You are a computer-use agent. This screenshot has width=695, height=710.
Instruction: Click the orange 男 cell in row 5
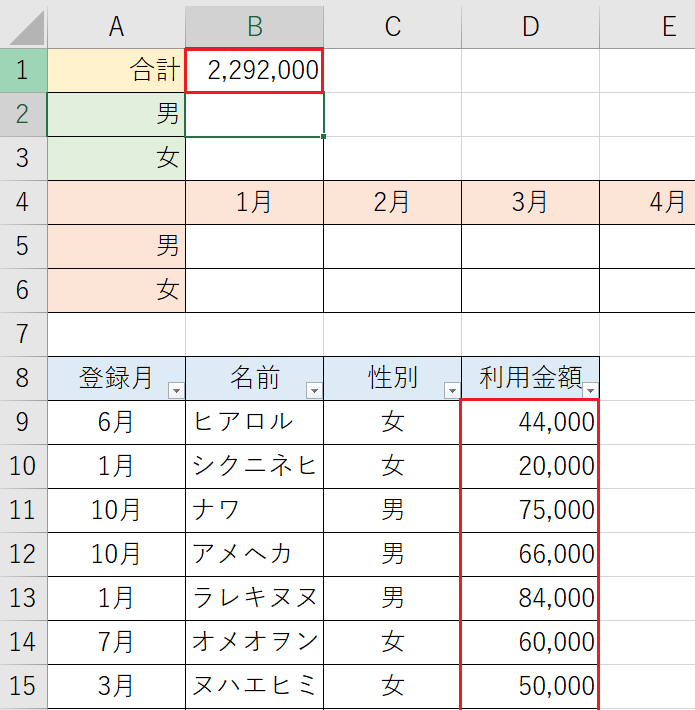point(116,246)
